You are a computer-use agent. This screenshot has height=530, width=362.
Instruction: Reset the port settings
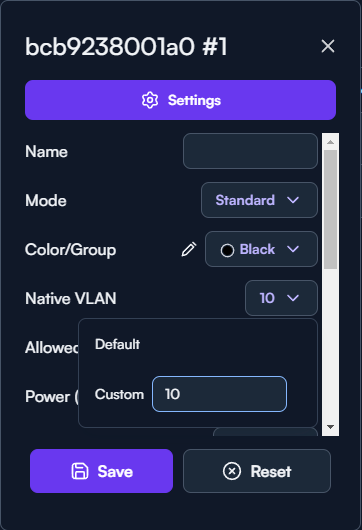point(257,471)
